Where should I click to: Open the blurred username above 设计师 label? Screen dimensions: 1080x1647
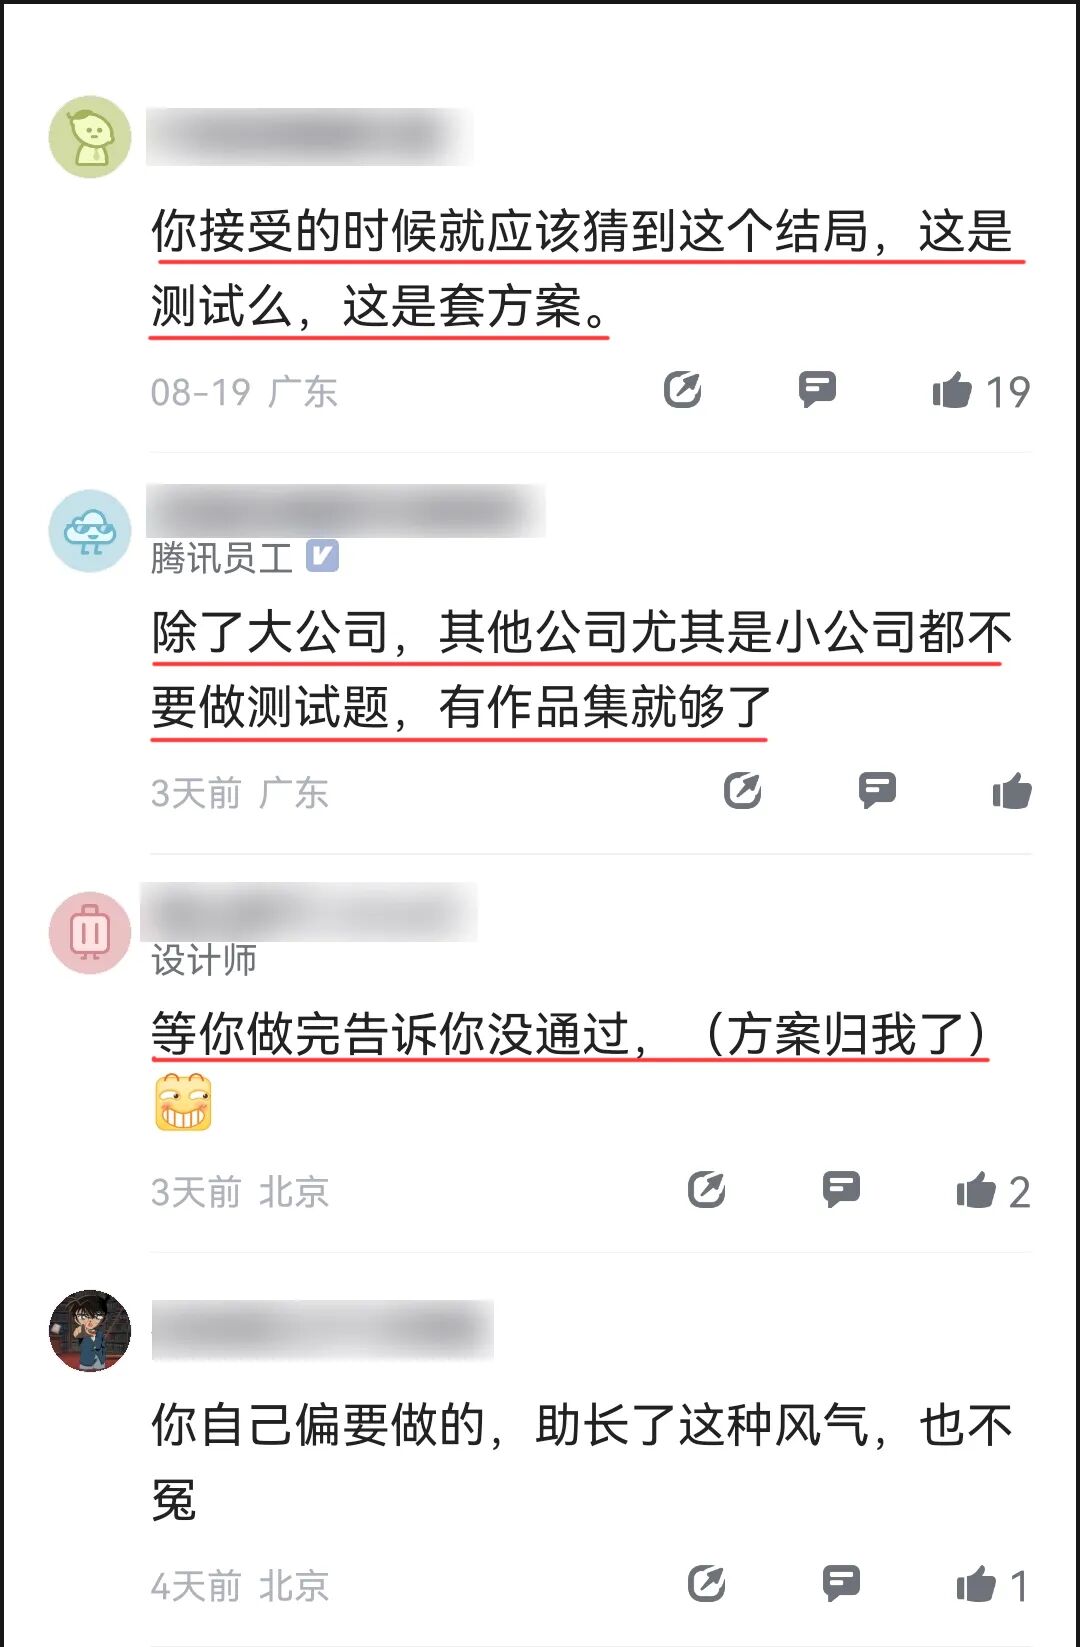pyautogui.click(x=310, y=912)
